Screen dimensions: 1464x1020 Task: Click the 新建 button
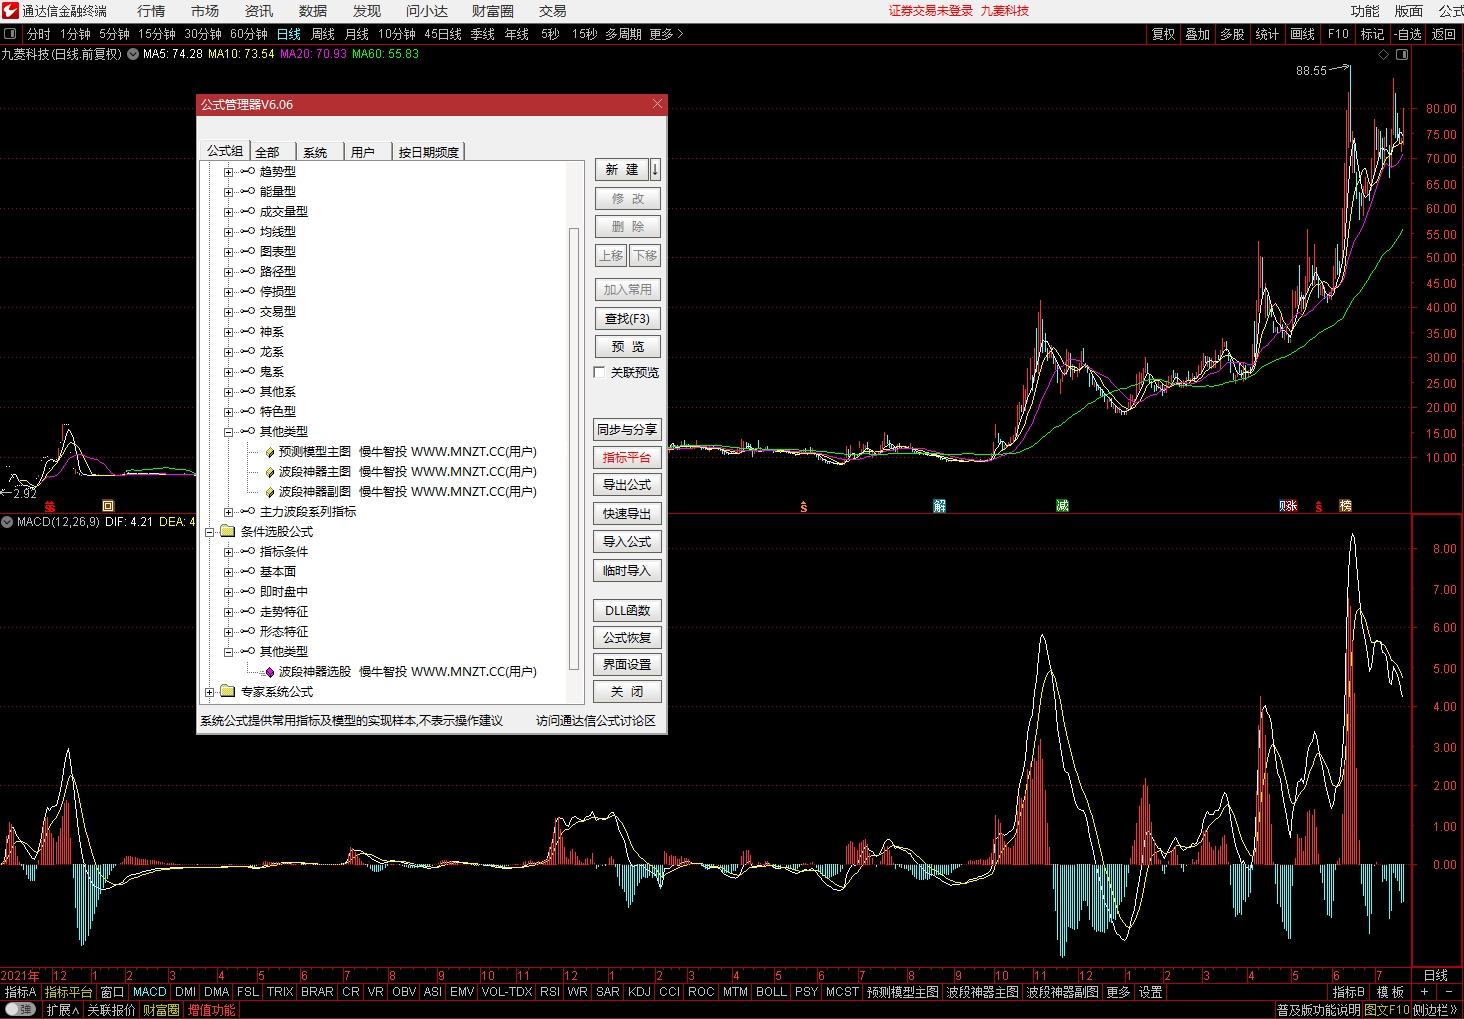[622, 170]
